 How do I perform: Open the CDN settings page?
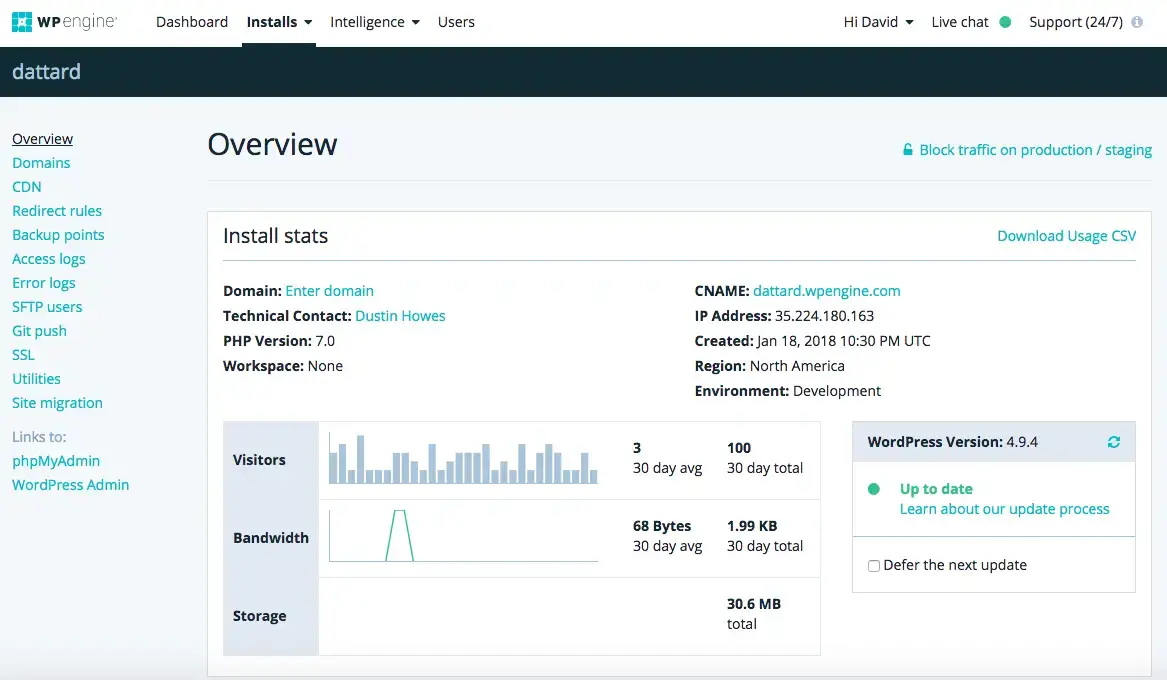click(x=27, y=187)
